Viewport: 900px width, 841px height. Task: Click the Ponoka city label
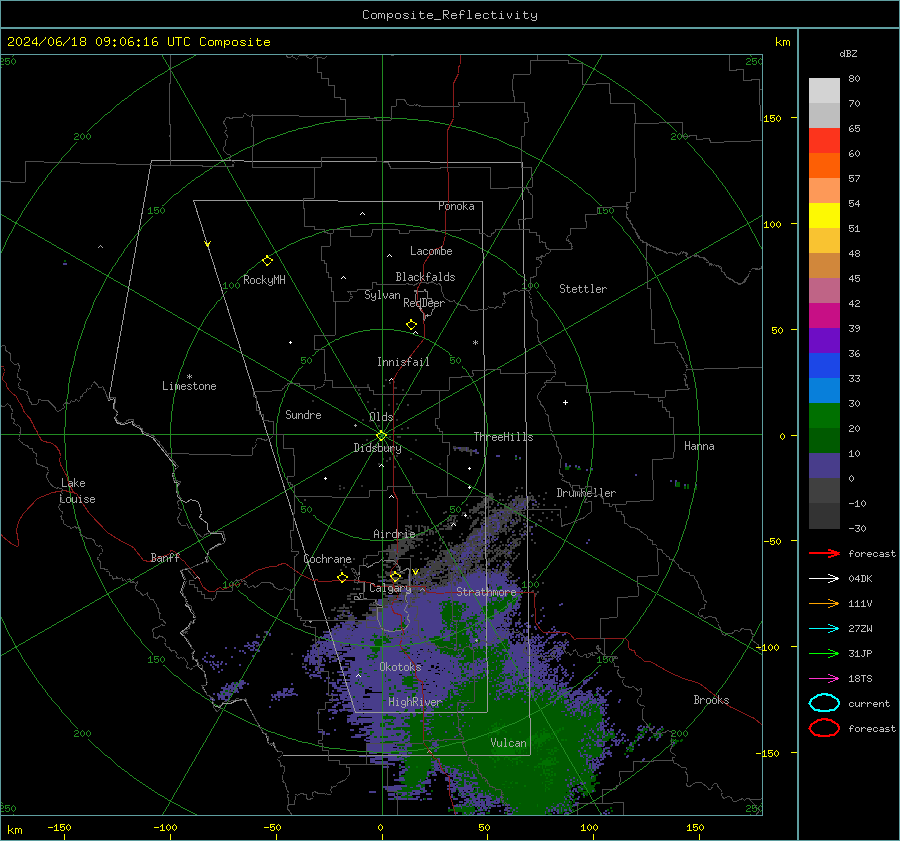(456, 206)
